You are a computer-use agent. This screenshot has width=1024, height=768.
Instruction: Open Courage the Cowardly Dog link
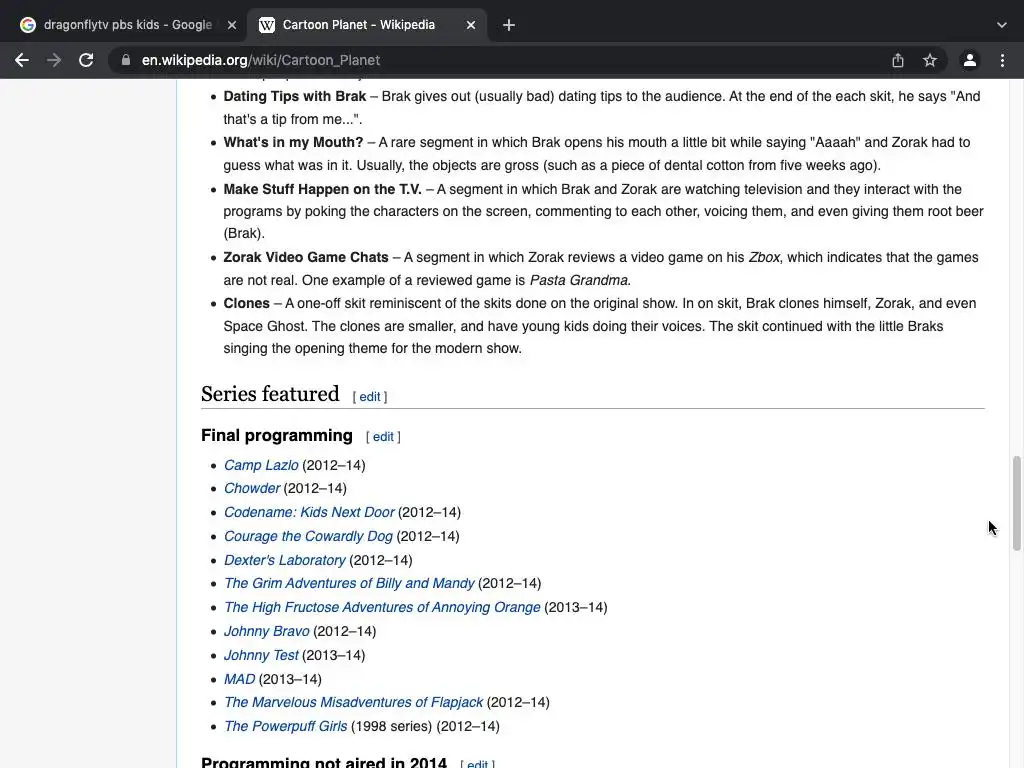coord(308,536)
